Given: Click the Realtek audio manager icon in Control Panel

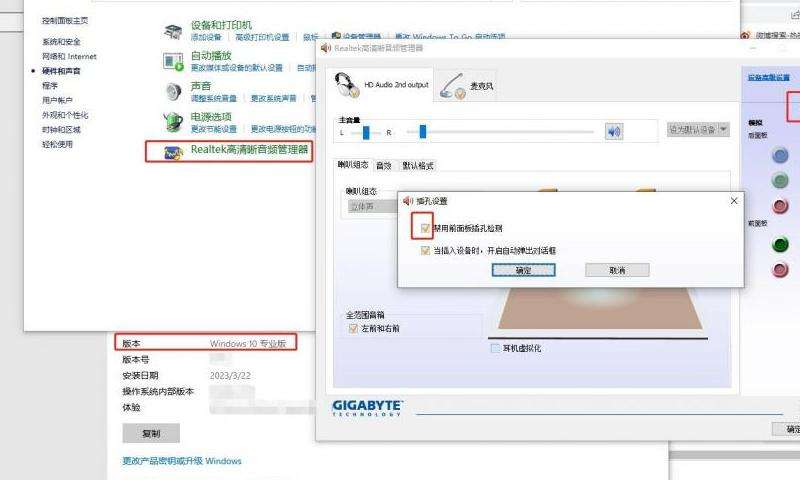Looking at the screenshot, I should pos(173,152).
